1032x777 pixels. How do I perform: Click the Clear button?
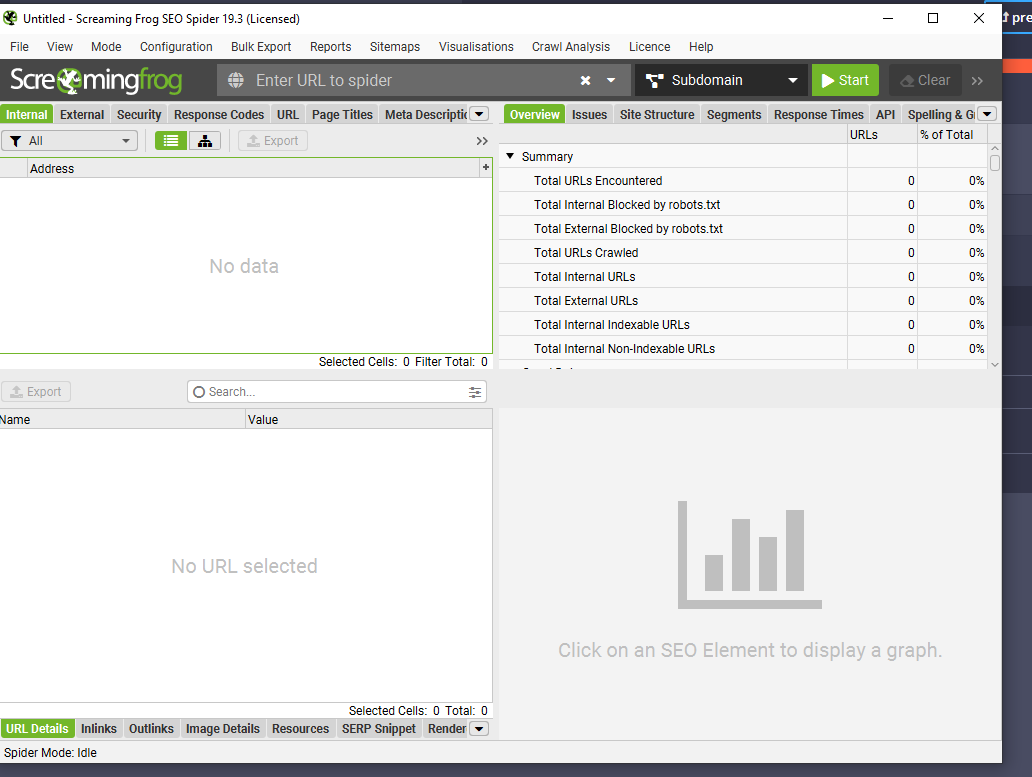pyautogui.click(x=925, y=80)
